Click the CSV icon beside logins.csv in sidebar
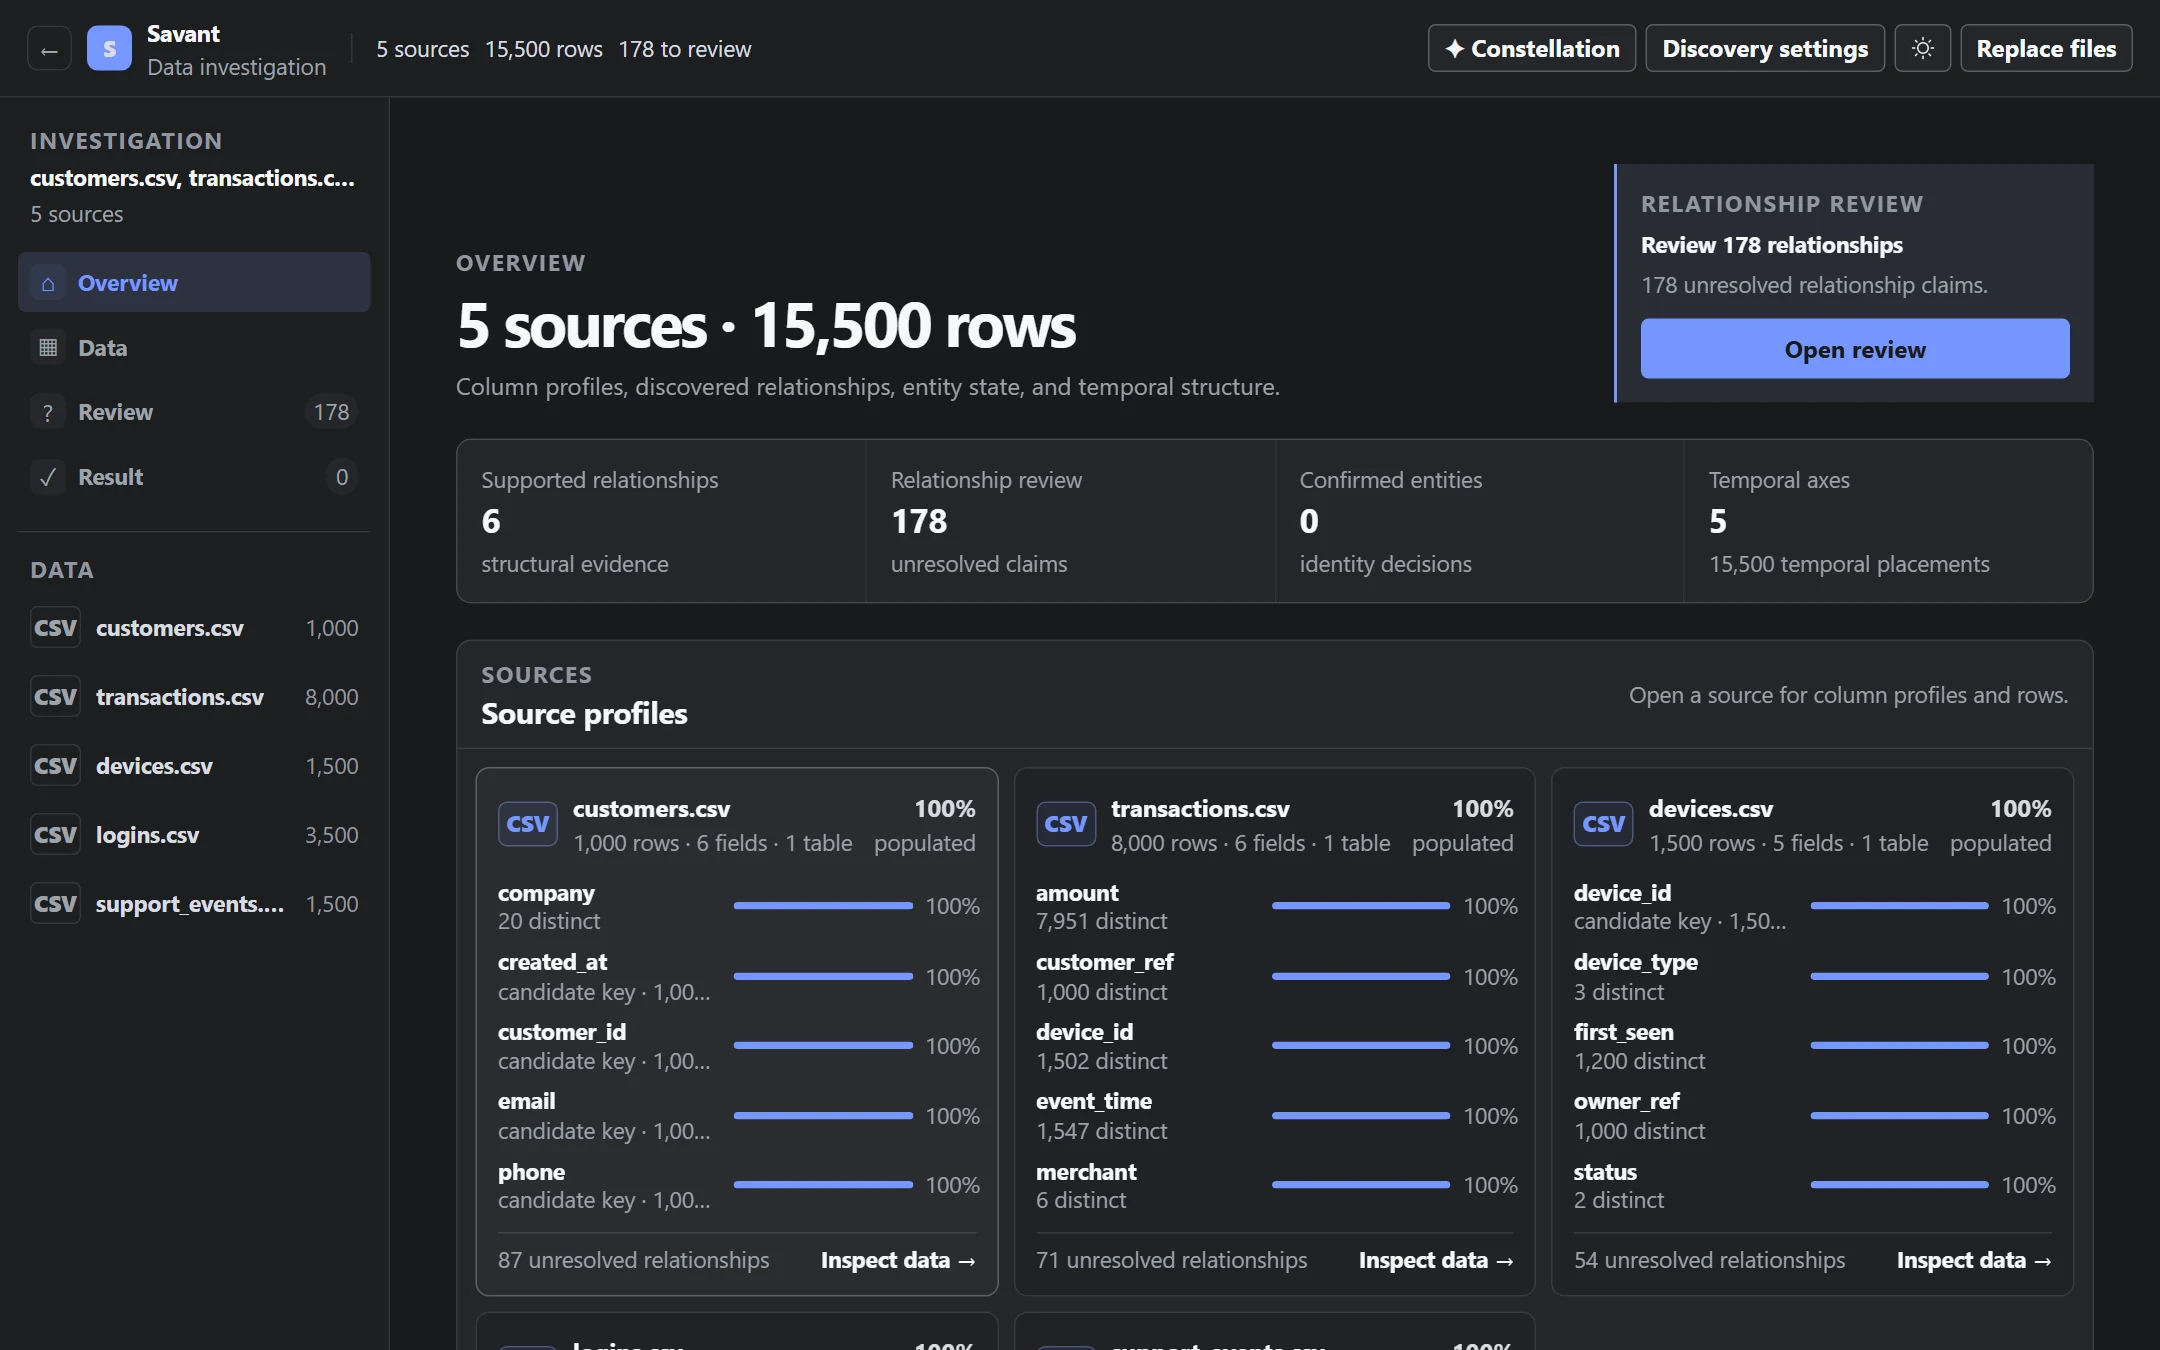This screenshot has height=1350, width=2160. coord(55,835)
